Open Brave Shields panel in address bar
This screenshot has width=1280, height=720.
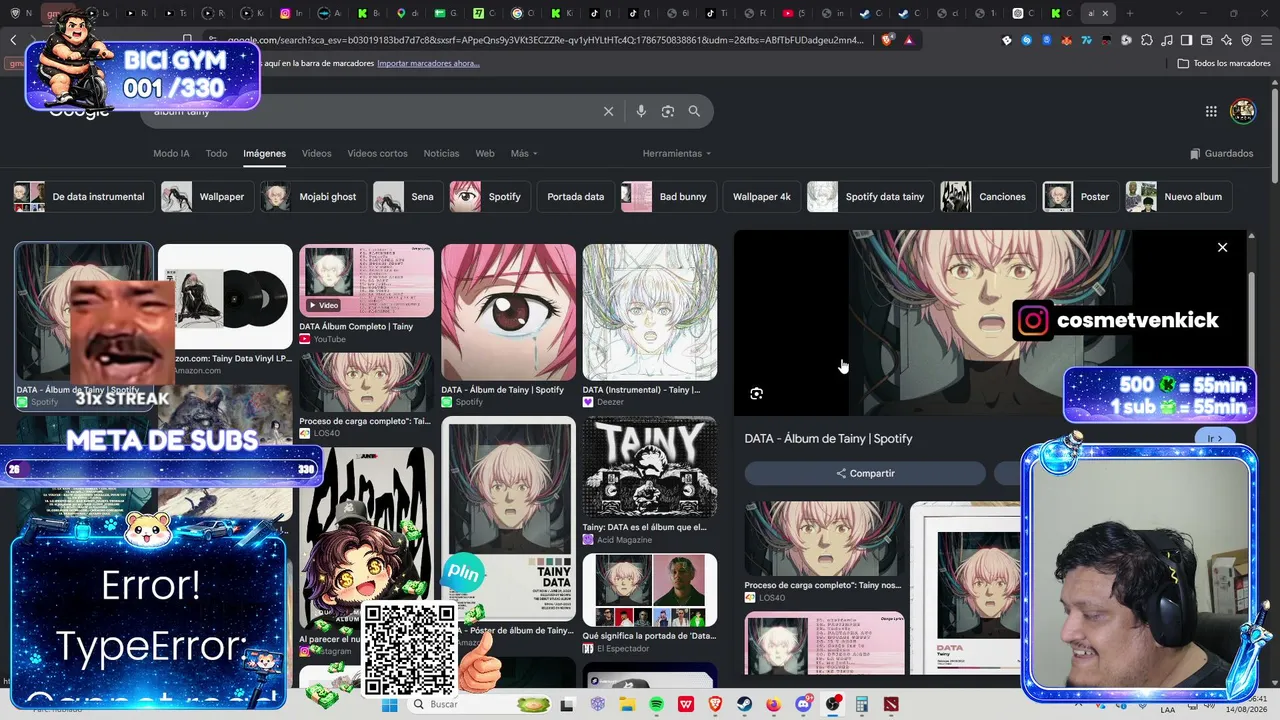pyautogui.click(x=888, y=40)
